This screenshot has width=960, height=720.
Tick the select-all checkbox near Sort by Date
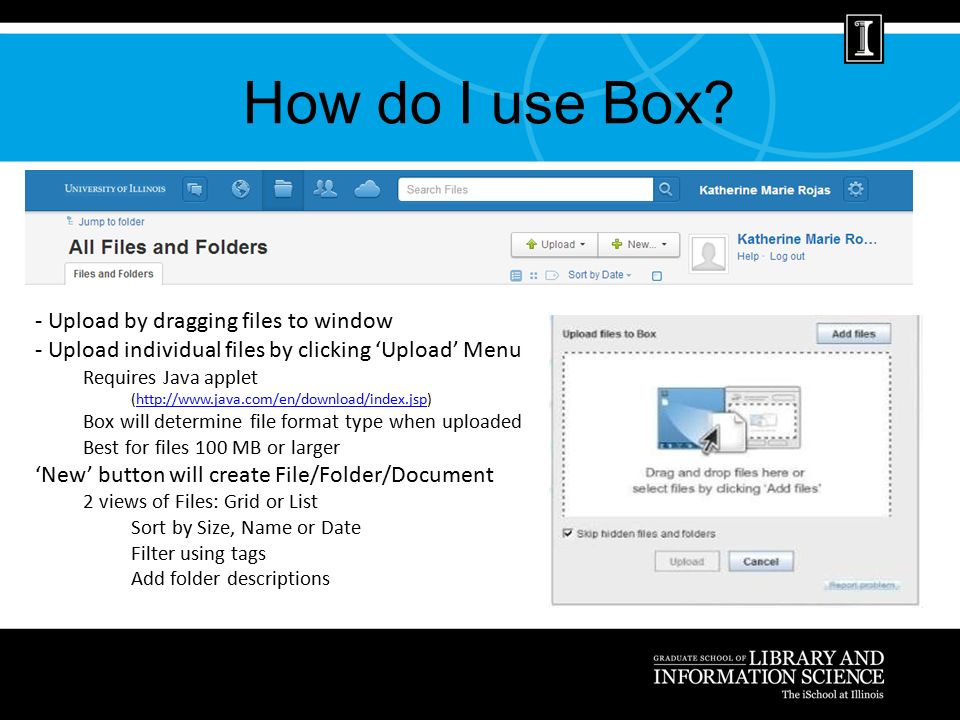657,276
